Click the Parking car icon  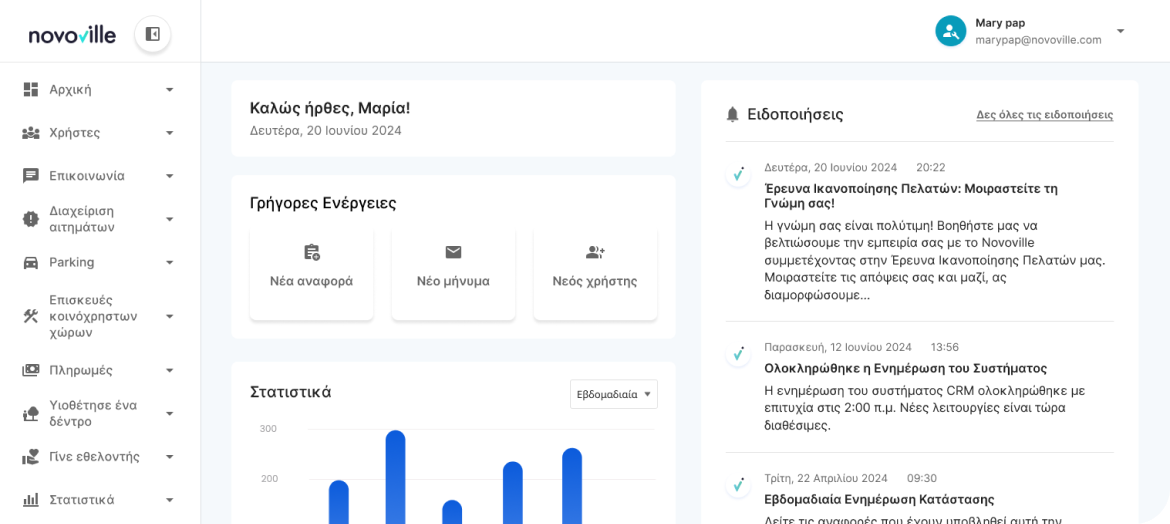[31, 262]
